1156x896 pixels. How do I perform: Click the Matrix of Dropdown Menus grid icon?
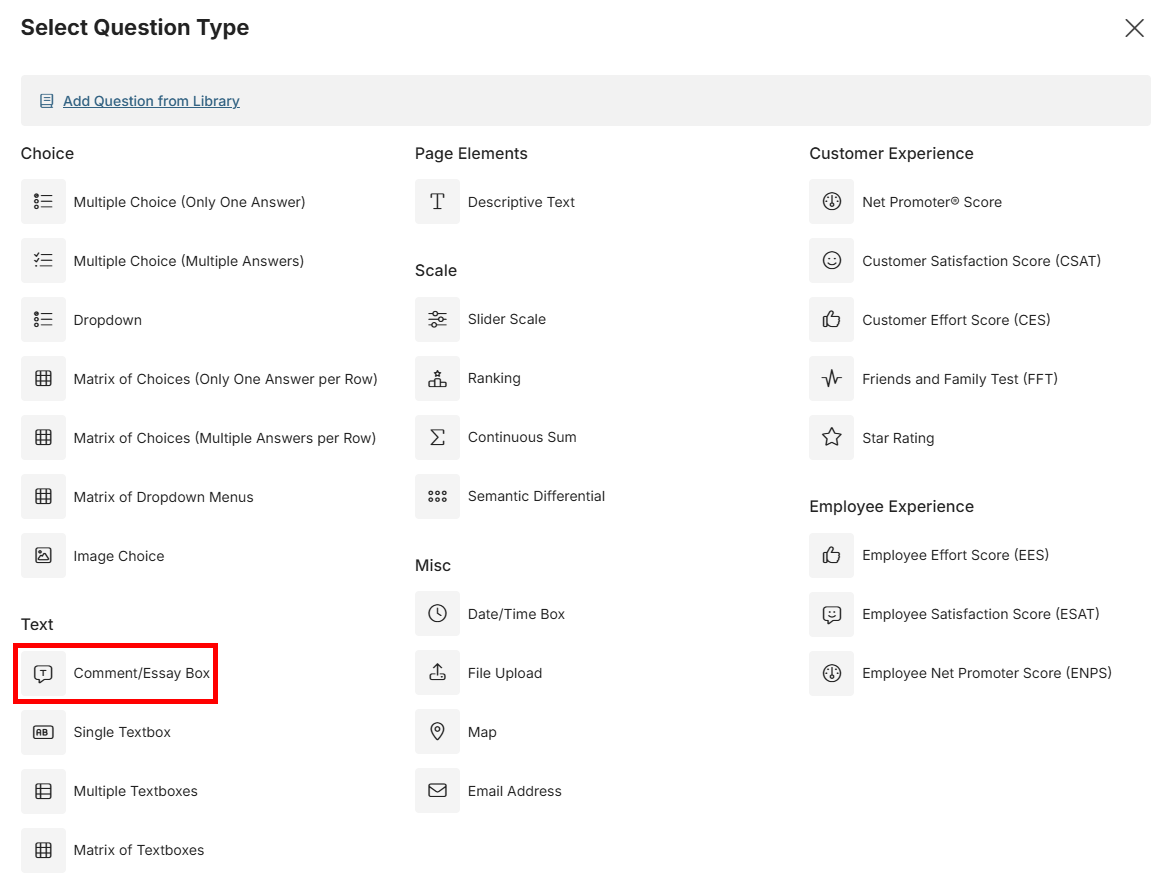pos(43,496)
